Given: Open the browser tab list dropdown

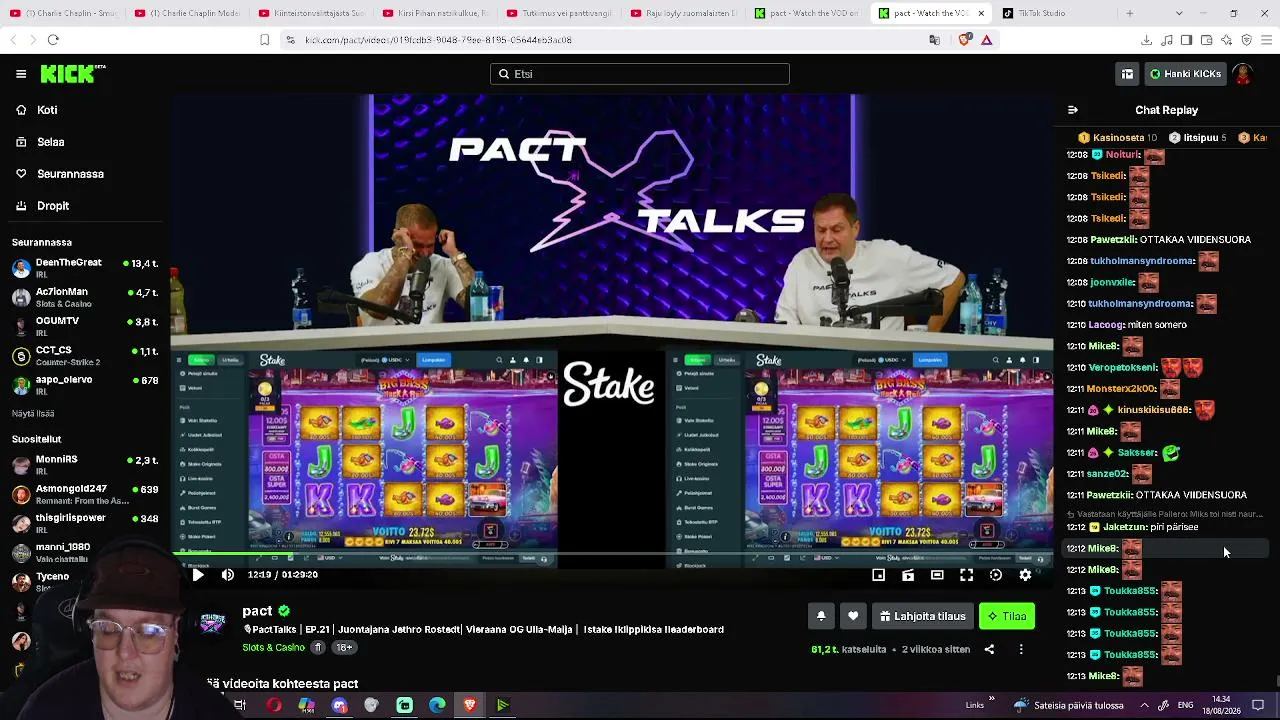Looking at the screenshot, I should tap(1180, 13).
